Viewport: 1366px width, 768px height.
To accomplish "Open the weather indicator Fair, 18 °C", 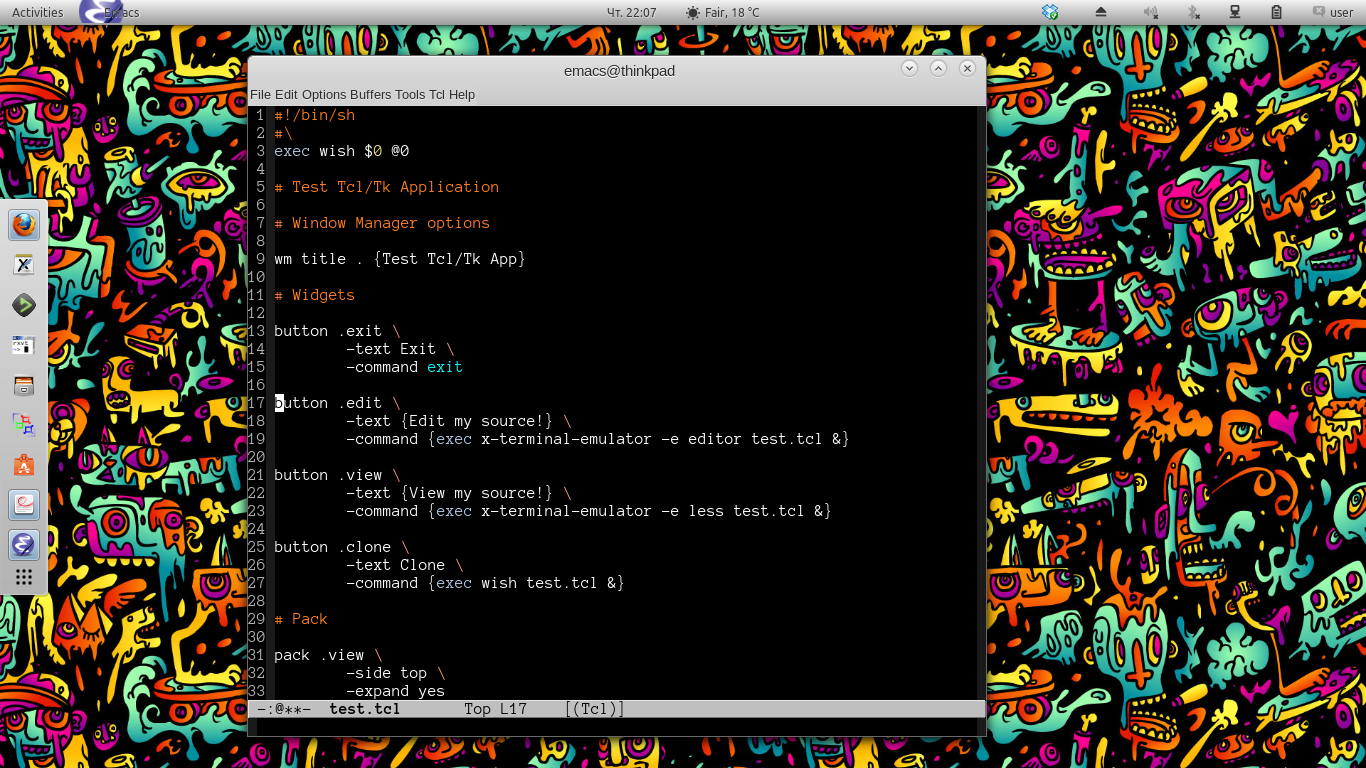I will point(723,12).
